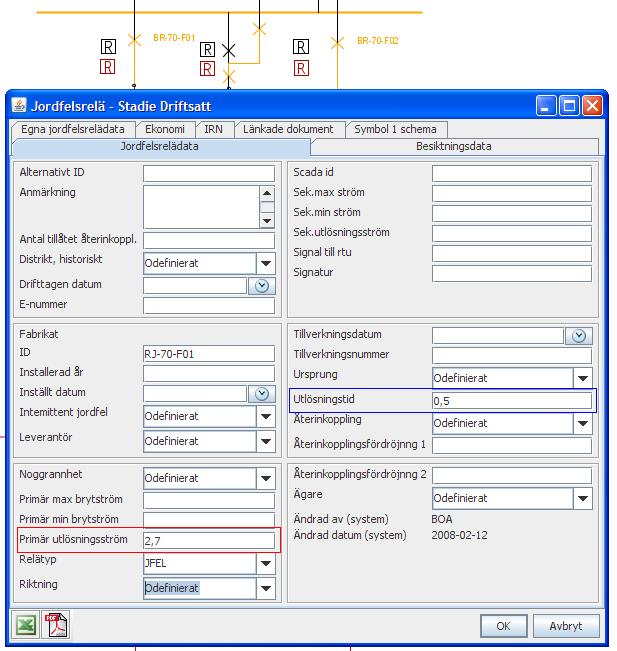Focus Antal tillåtet återinkoppl. field
The height and width of the screenshot is (651, 617).
[209, 240]
